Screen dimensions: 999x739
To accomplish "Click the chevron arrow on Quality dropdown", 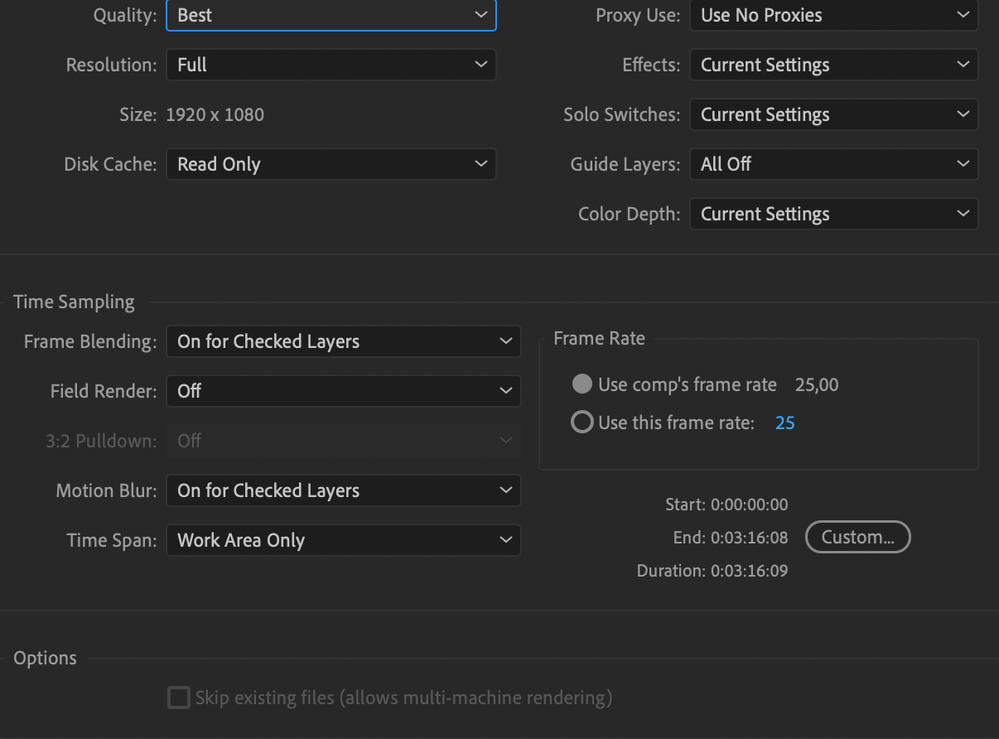I will (481, 14).
